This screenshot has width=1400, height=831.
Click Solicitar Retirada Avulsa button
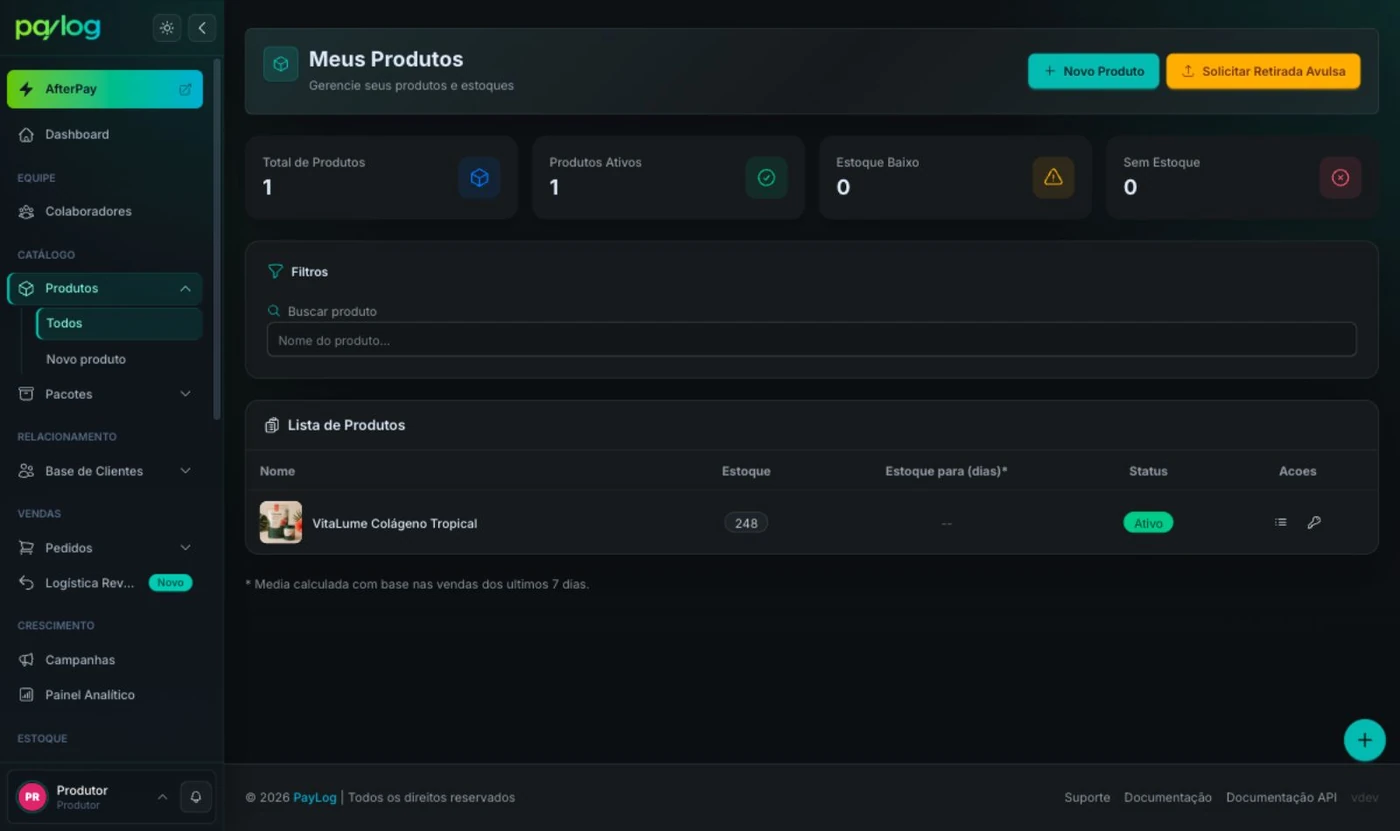click(x=1263, y=71)
